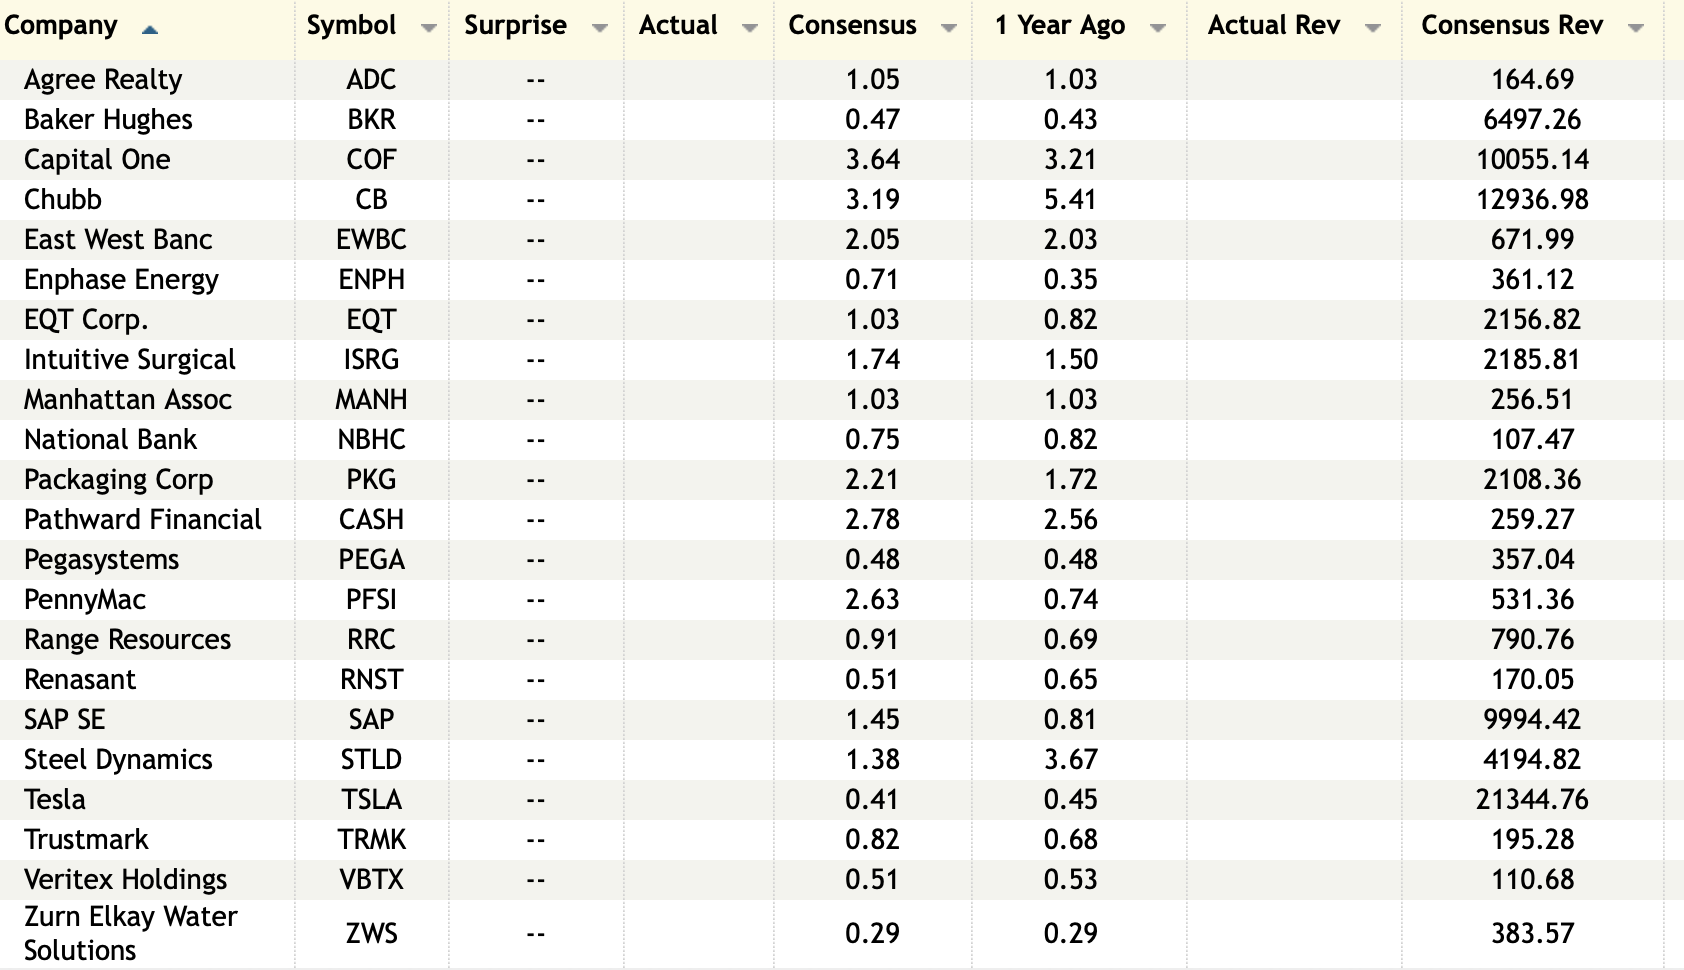Select the Agree Realty company name

(x=103, y=80)
